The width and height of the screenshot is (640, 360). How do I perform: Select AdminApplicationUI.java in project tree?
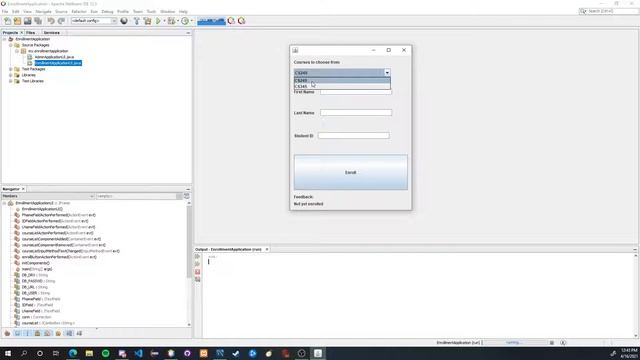[54, 57]
